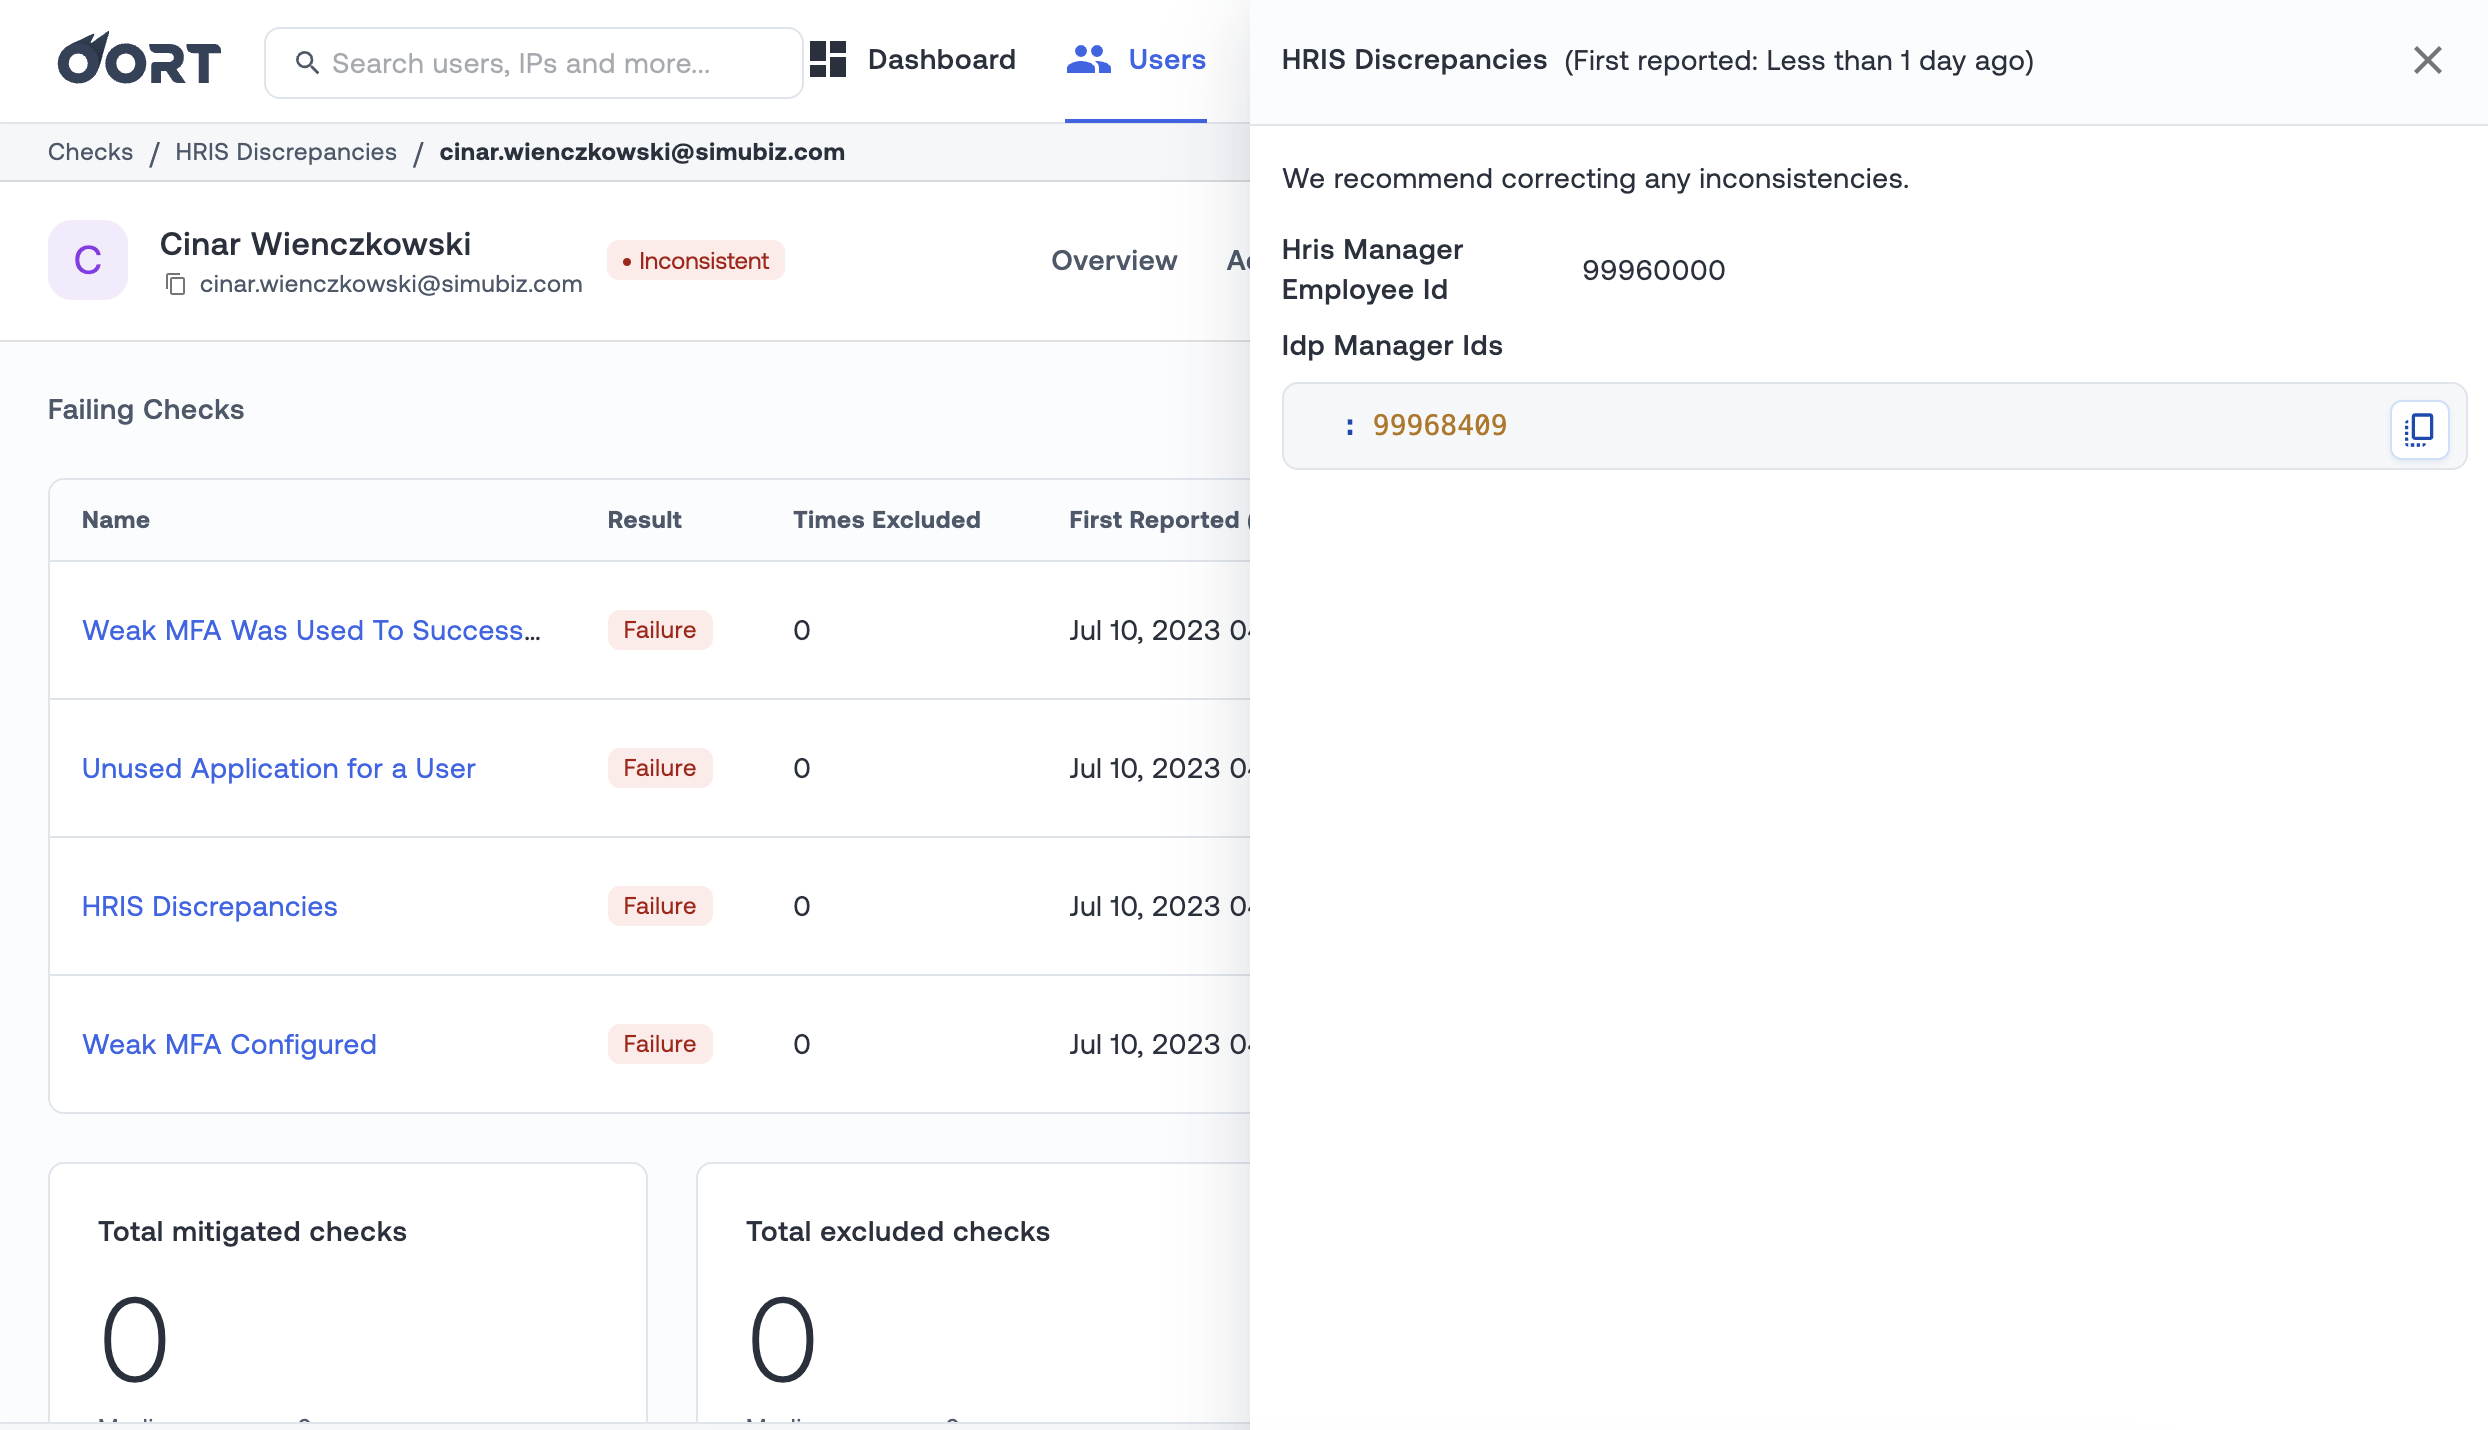
Task: Click the purple C user avatar
Action: pyautogui.click(x=88, y=260)
